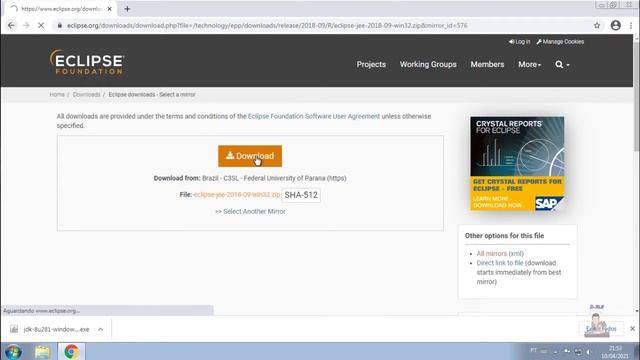This screenshot has height=360, width=640.
Task: Close the downloads bar
Action: point(632,329)
